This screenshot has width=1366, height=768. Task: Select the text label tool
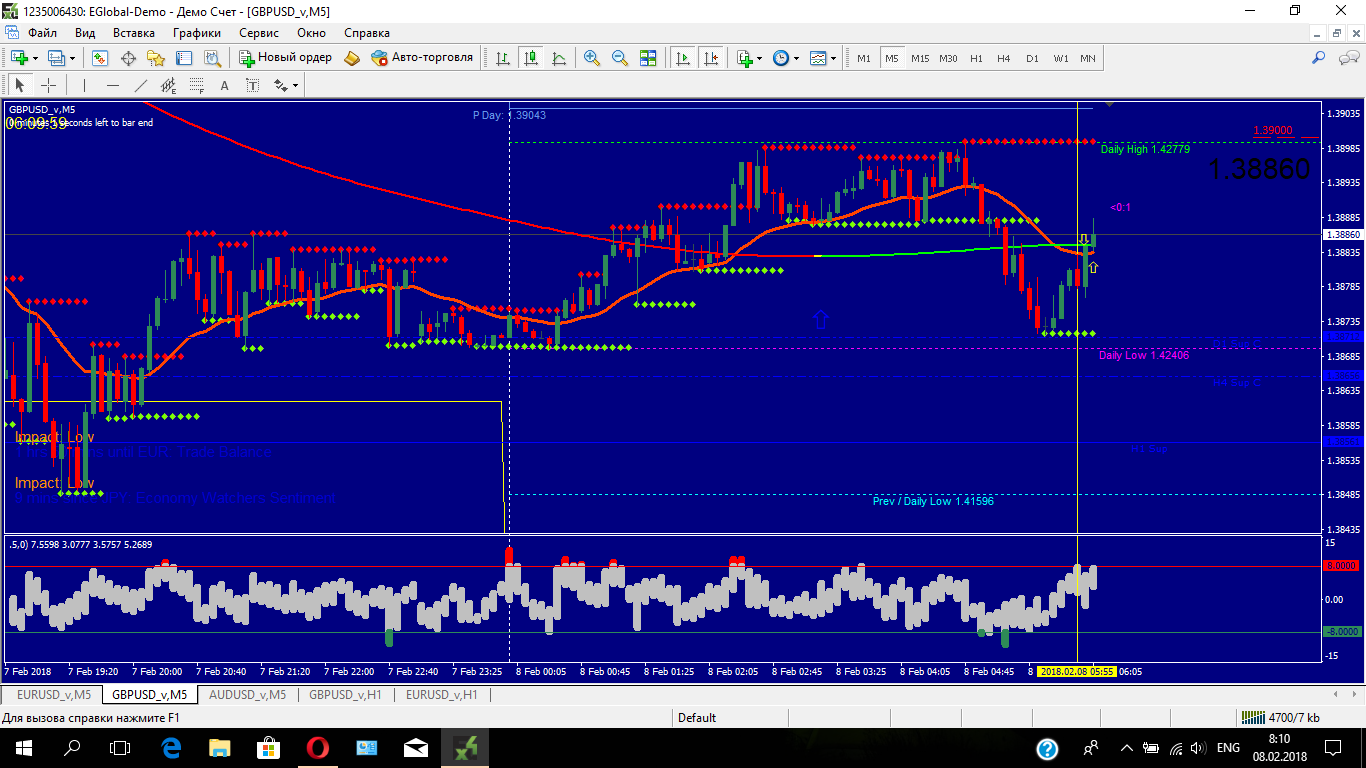[253, 86]
